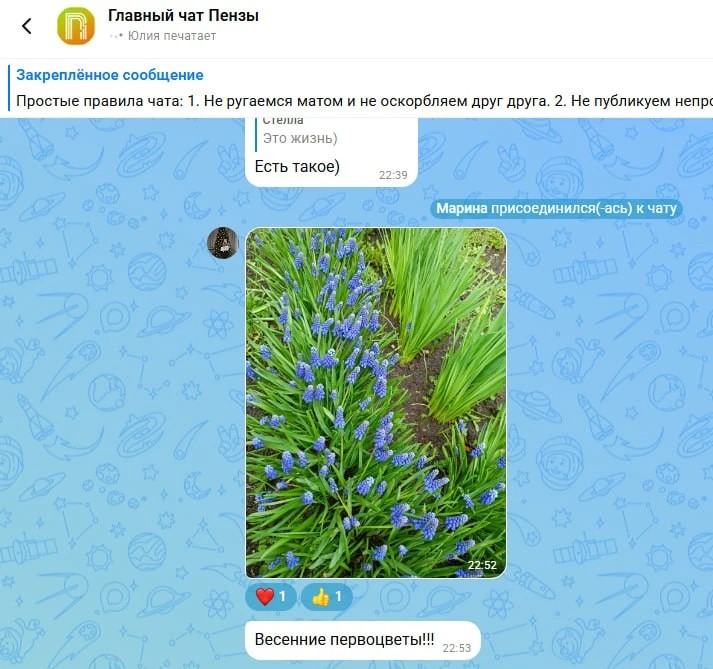Click the 22:52 timestamp on photo
Screen dimensions: 713x669
click(x=482, y=565)
